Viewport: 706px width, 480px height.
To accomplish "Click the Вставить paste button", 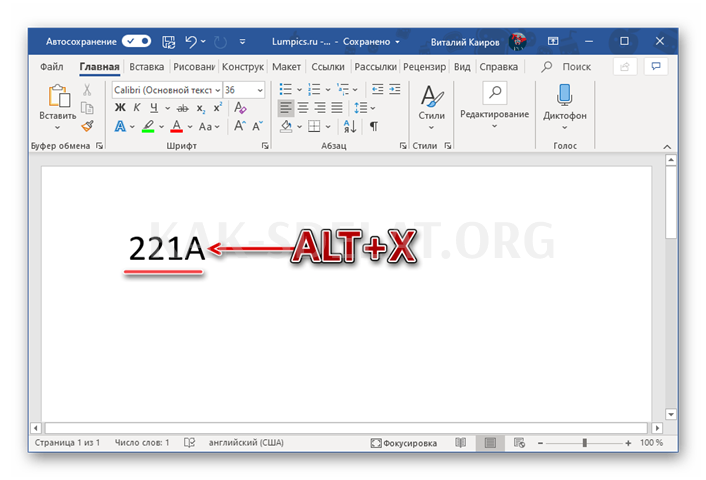I will point(59,101).
